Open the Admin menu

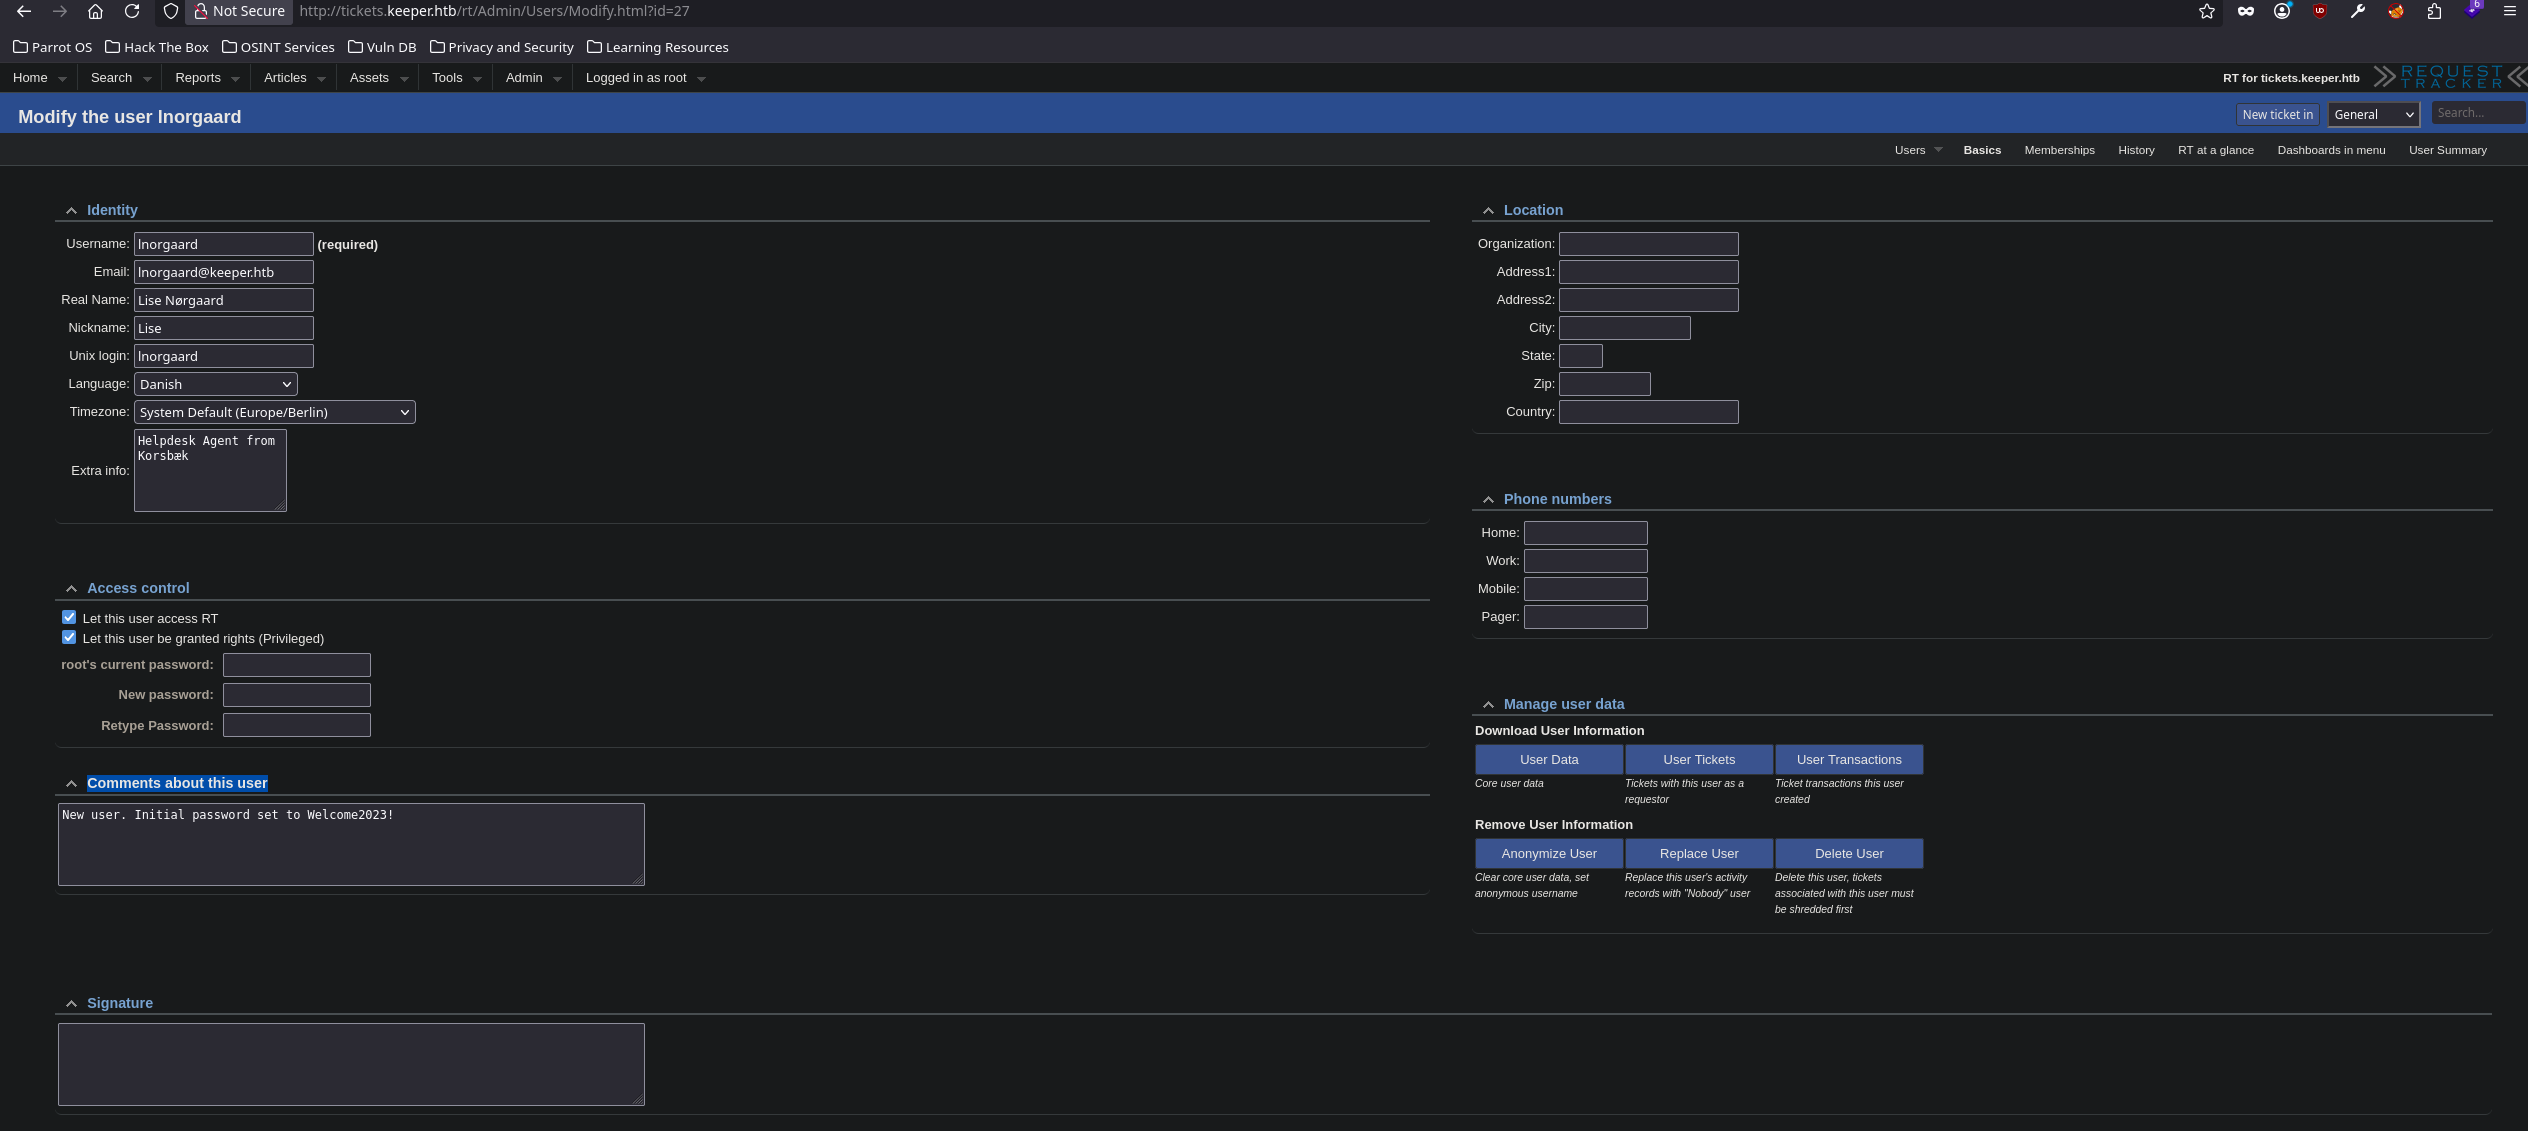(x=533, y=77)
